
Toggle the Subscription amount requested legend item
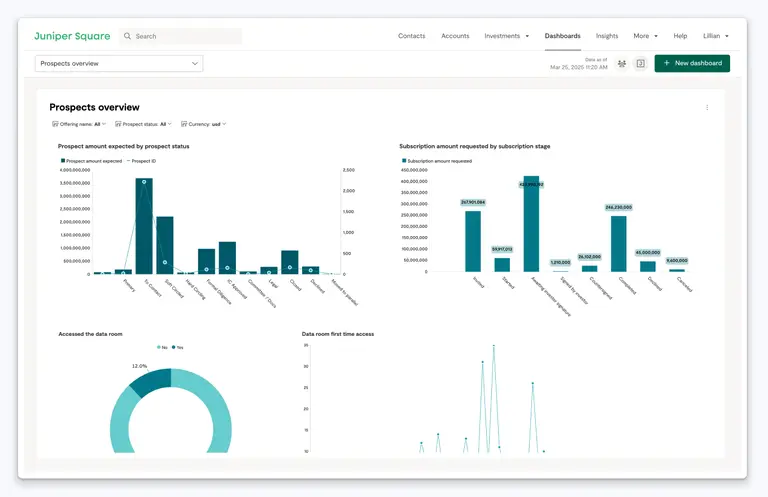pyautogui.click(x=437, y=161)
